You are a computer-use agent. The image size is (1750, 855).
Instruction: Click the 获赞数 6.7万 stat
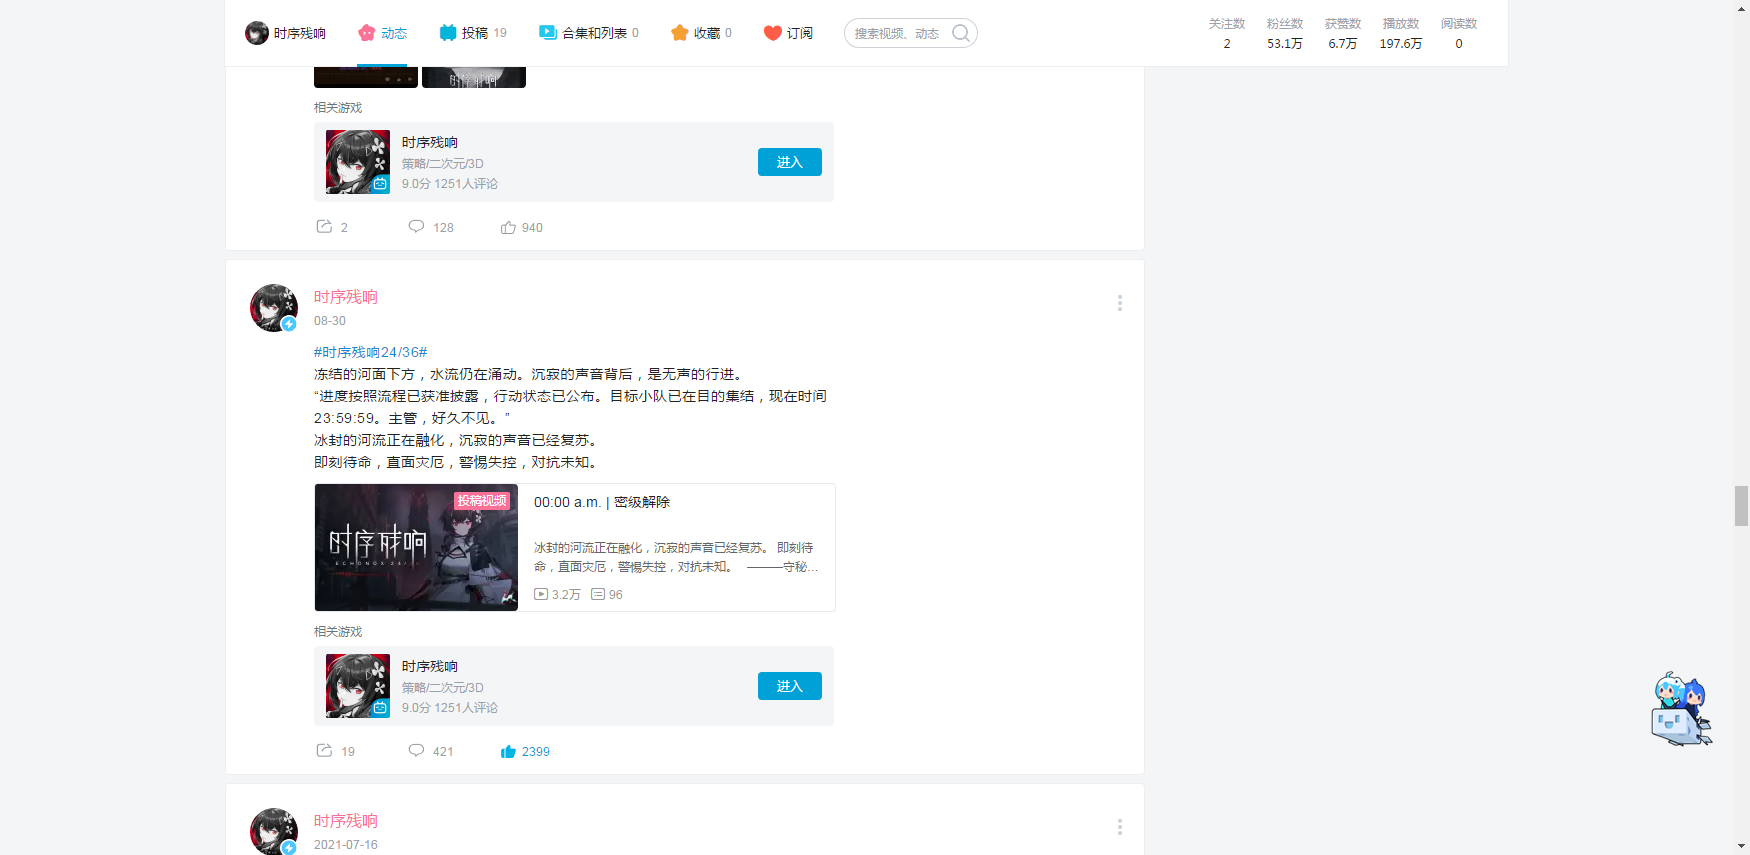click(x=1343, y=33)
